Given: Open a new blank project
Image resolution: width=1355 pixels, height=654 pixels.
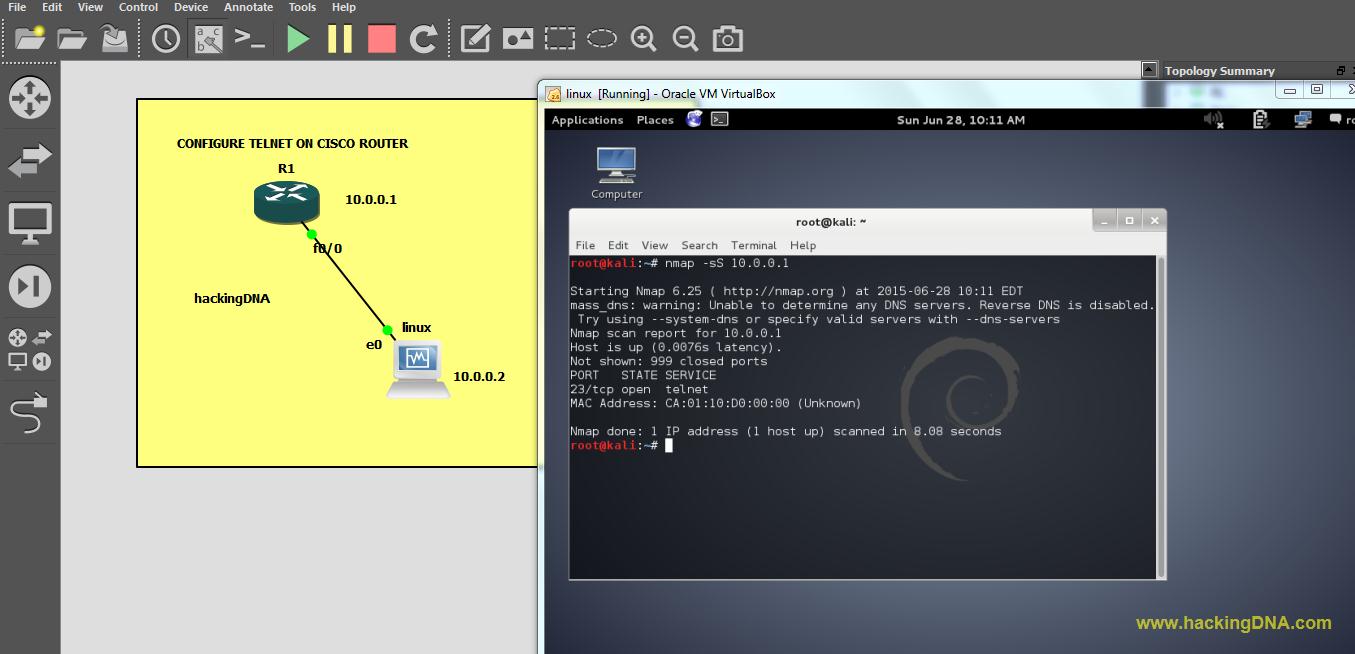Looking at the screenshot, I should click(x=27, y=38).
